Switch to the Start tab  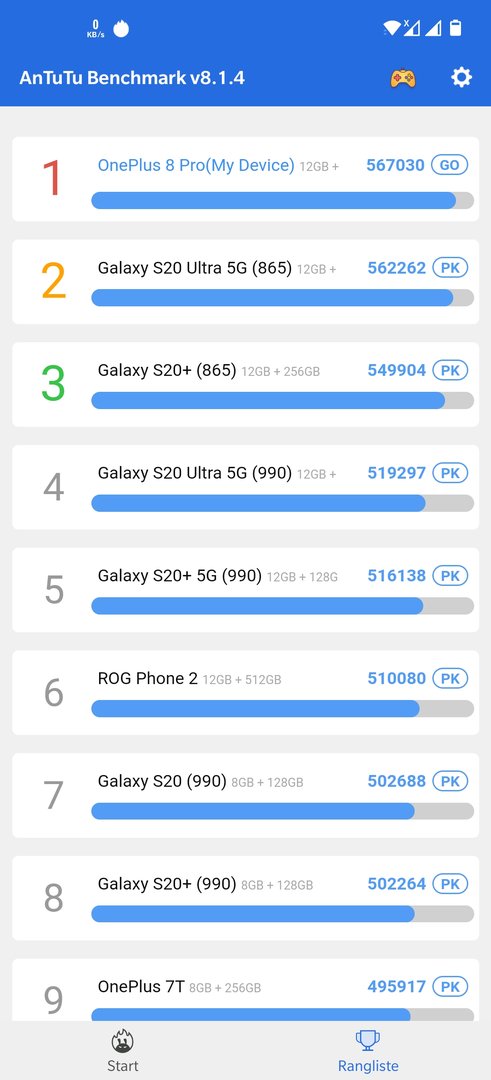pyautogui.click(x=123, y=1050)
